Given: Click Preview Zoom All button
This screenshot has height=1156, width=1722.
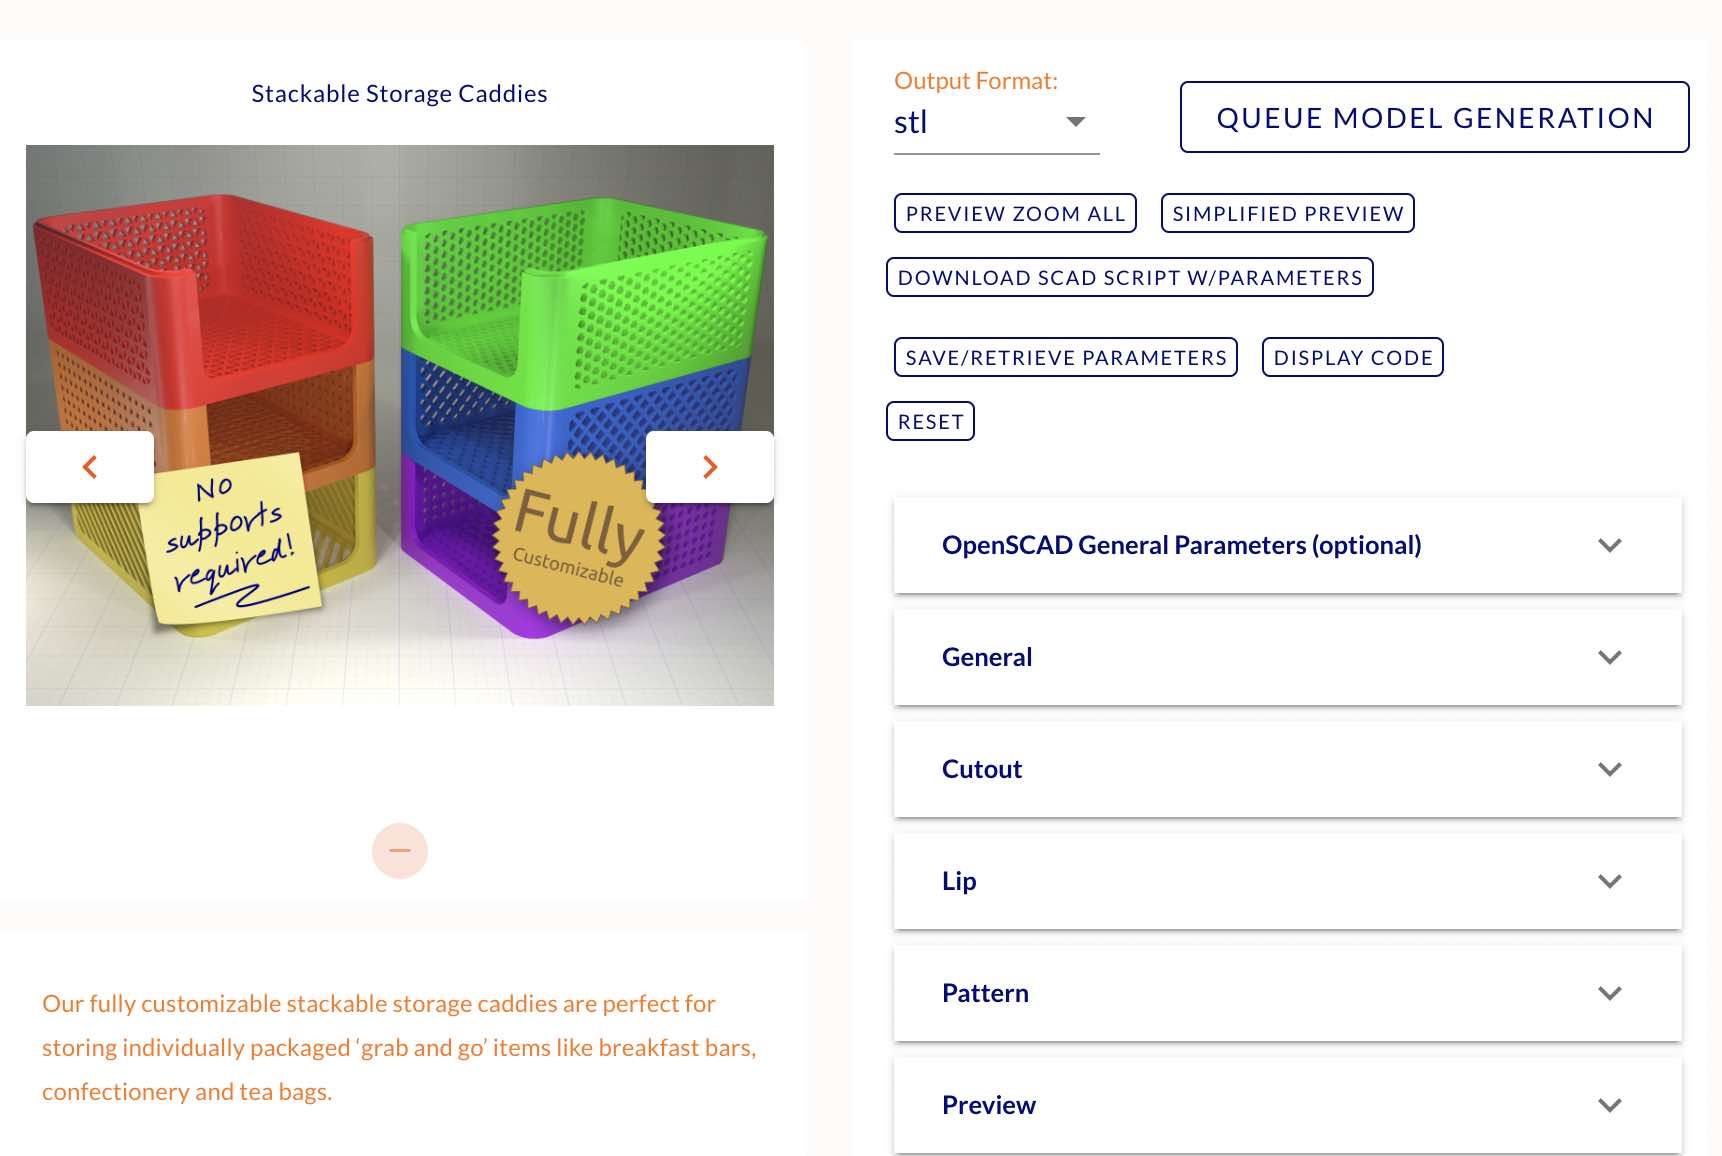Looking at the screenshot, I should click(x=1015, y=213).
